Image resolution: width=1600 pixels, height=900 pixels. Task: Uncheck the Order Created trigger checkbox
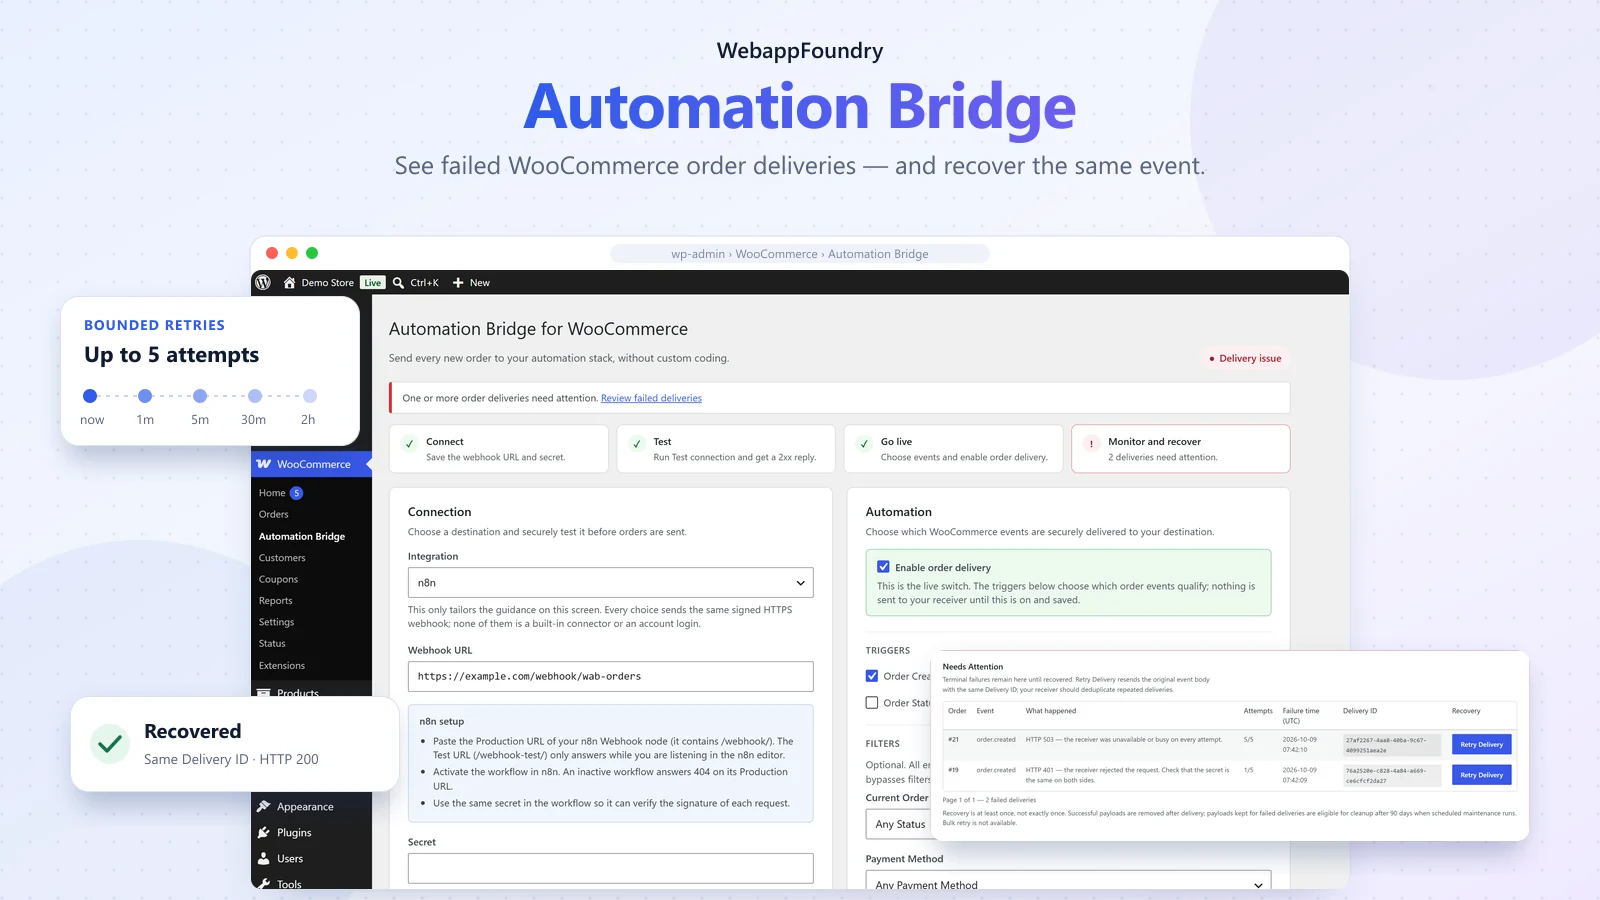point(872,676)
